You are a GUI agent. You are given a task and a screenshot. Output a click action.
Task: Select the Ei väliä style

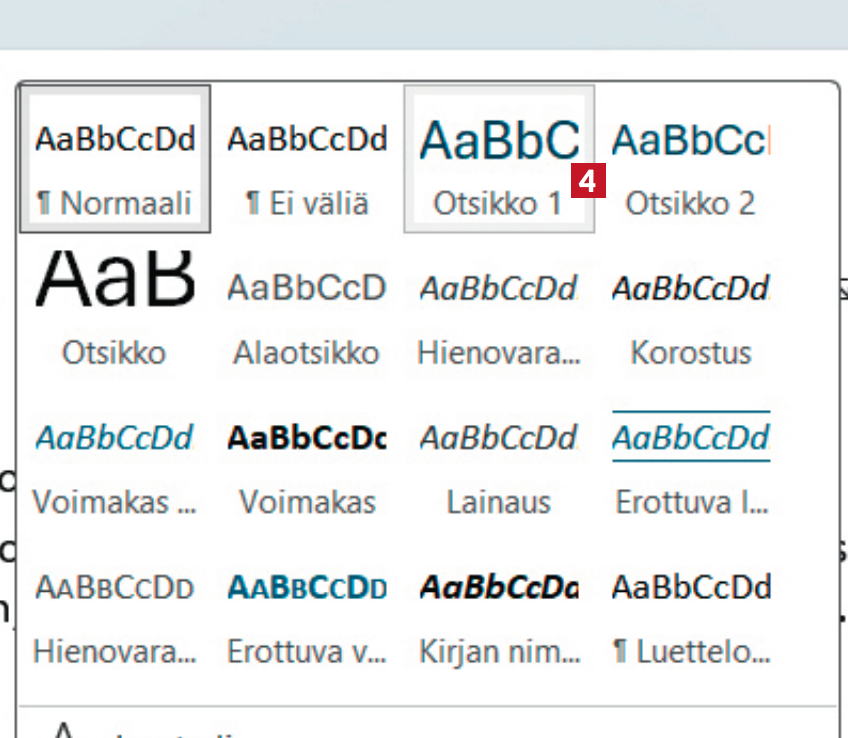tap(307, 160)
